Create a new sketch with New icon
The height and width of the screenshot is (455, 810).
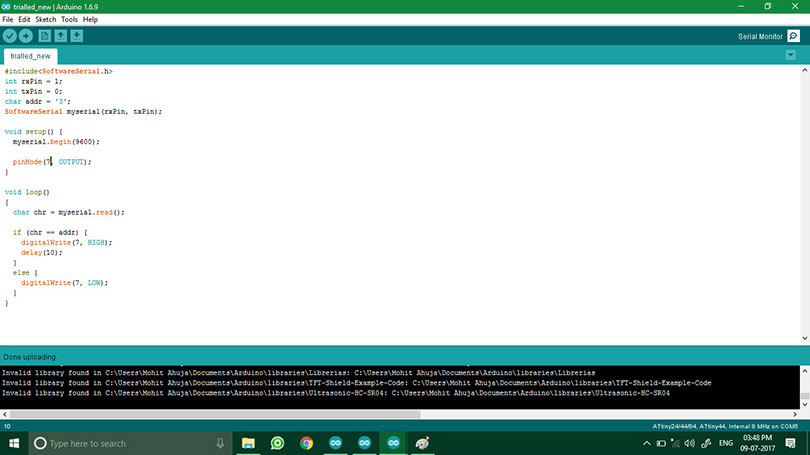click(x=44, y=36)
